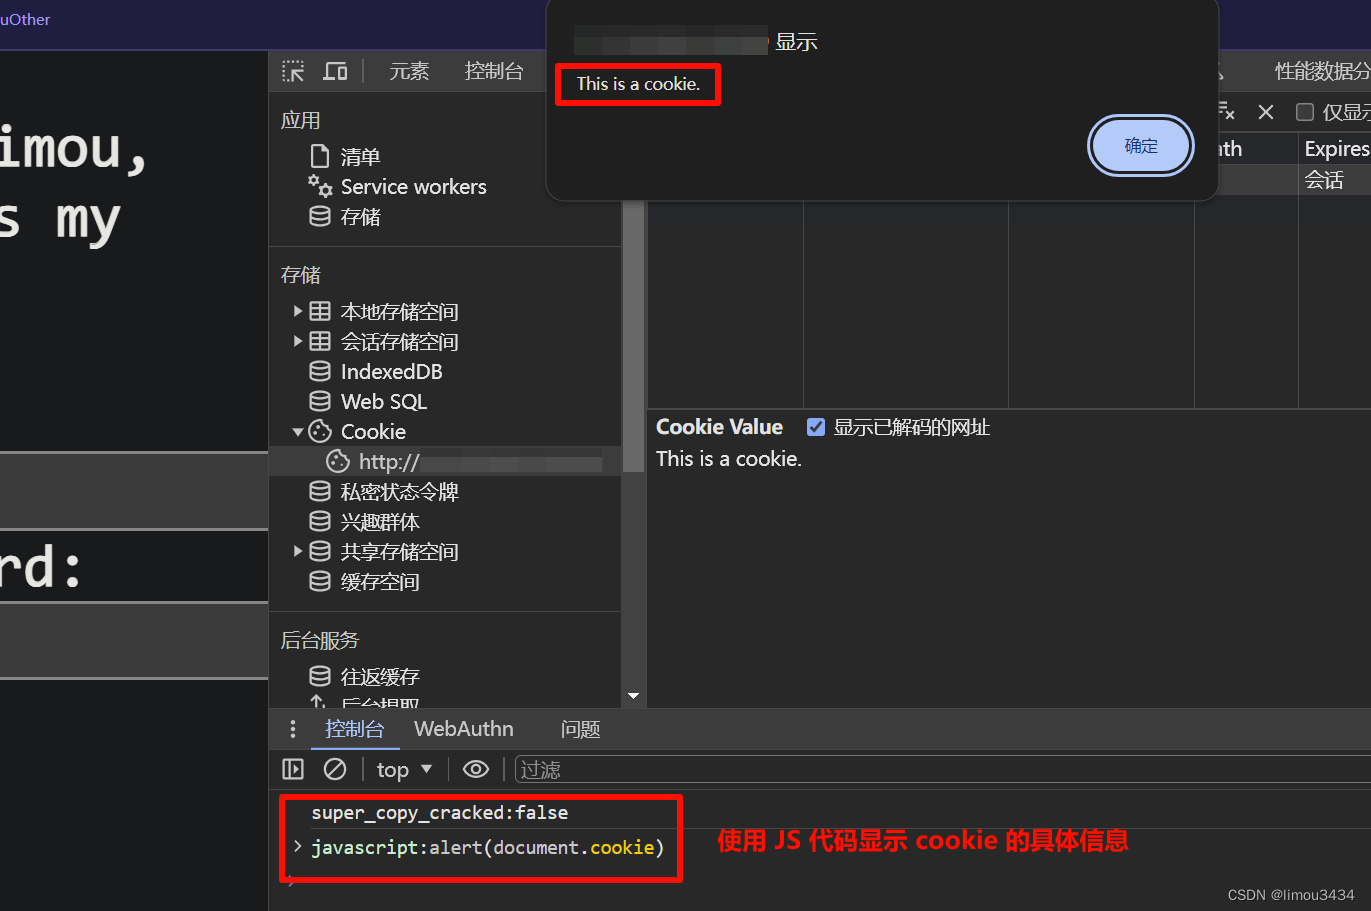Viewport: 1371px width, 911px height.
Task: Click the 后台服务 section heading
Action: point(320,640)
